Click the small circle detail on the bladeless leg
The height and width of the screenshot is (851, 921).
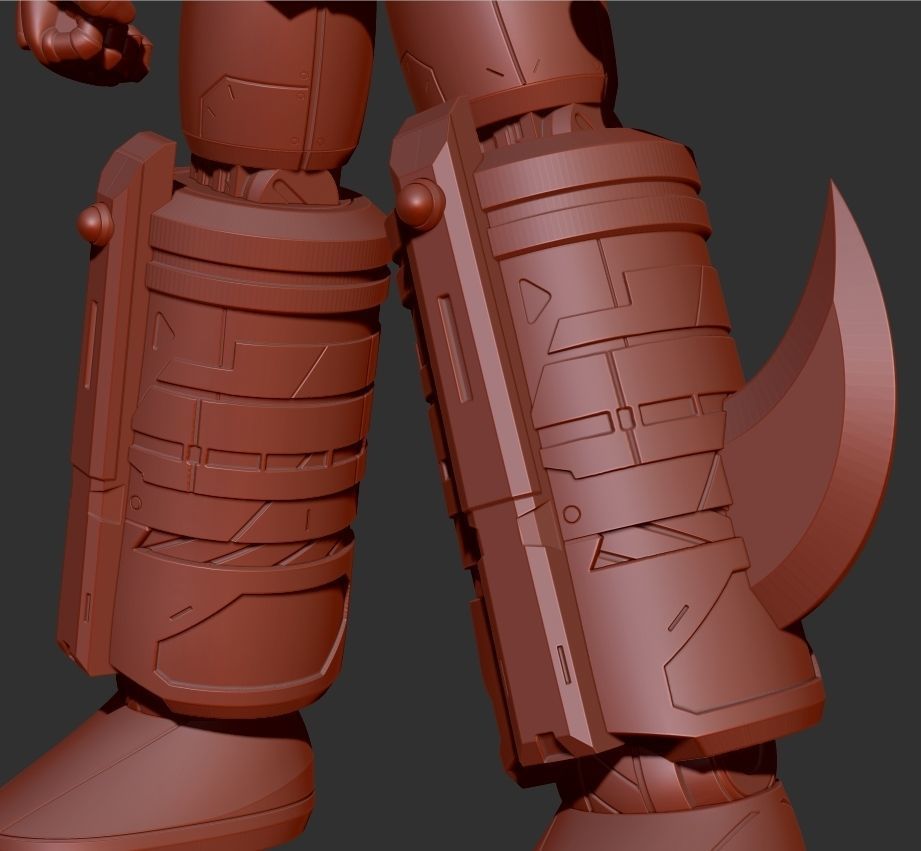coord(136,503)
